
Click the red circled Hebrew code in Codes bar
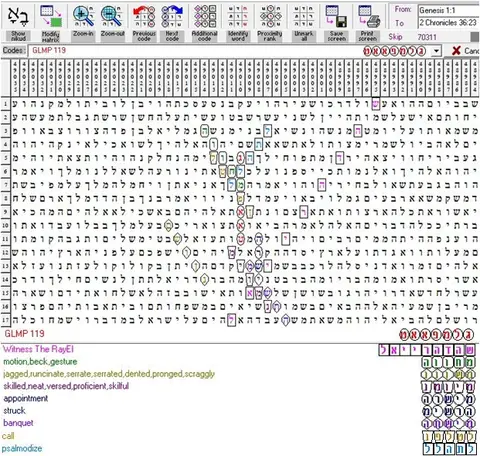tap(395, 51)
